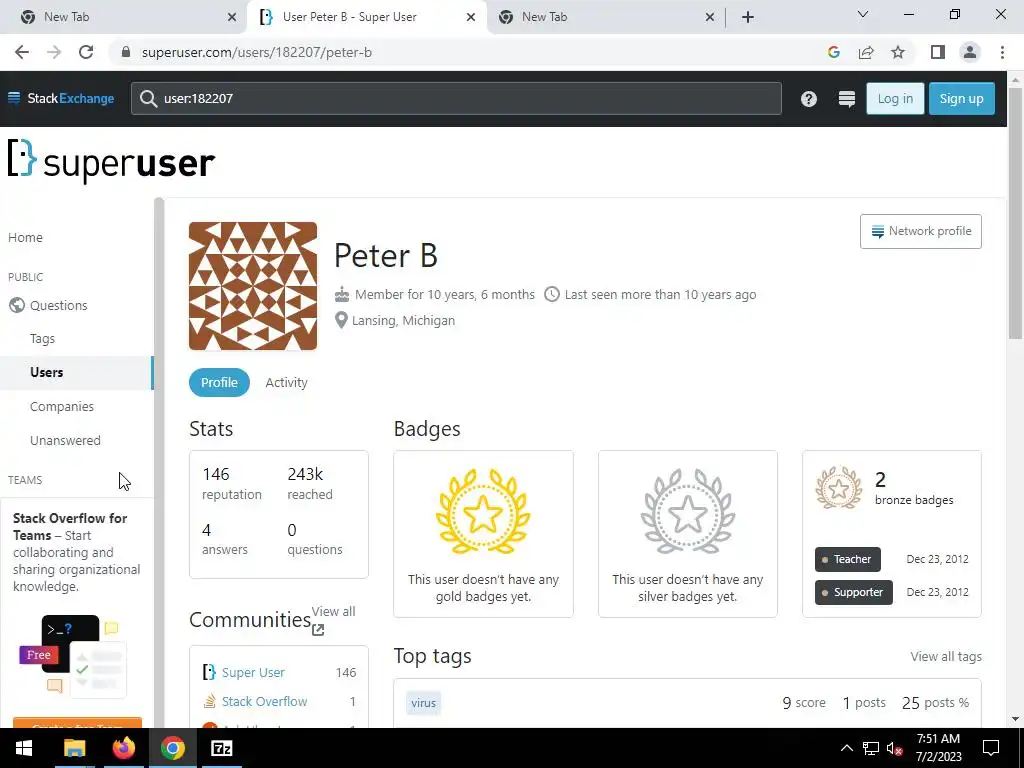Close the User Peter B tab

[471, 17]
